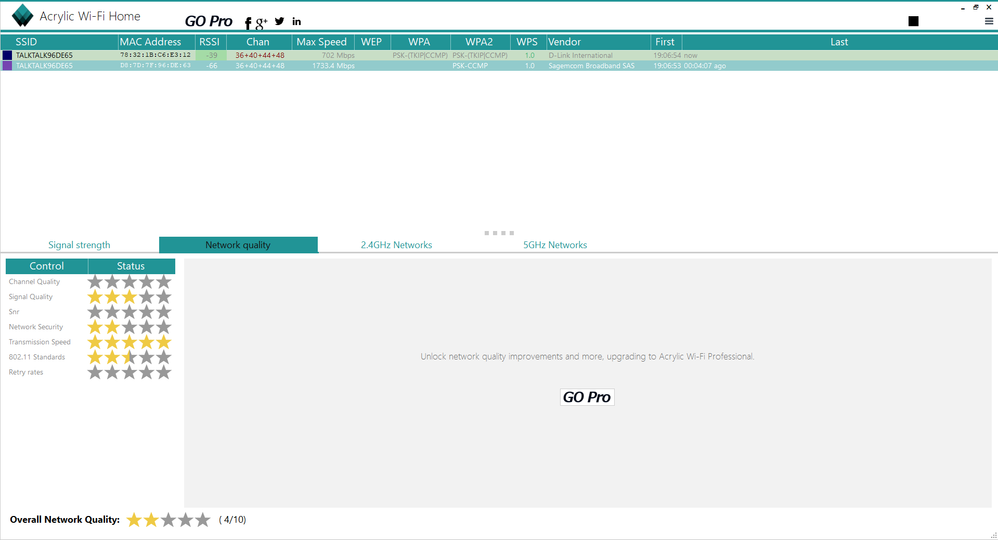Click the Status column header
The width and height of the screenshot is (998, 540).
(131, 266)
